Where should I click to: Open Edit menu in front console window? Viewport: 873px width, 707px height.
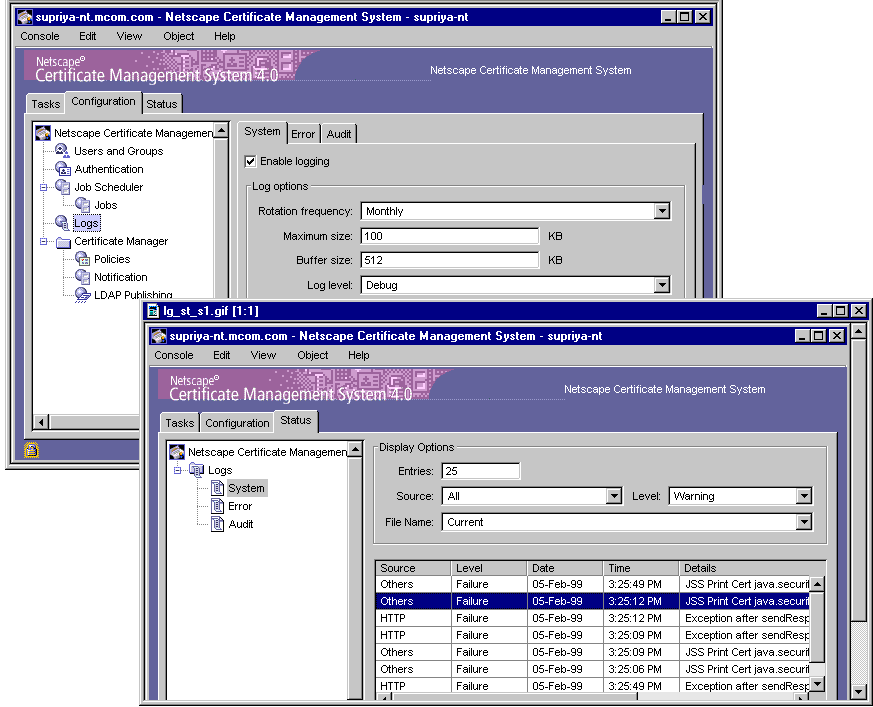pyautogui.click(x=222, y=355)
